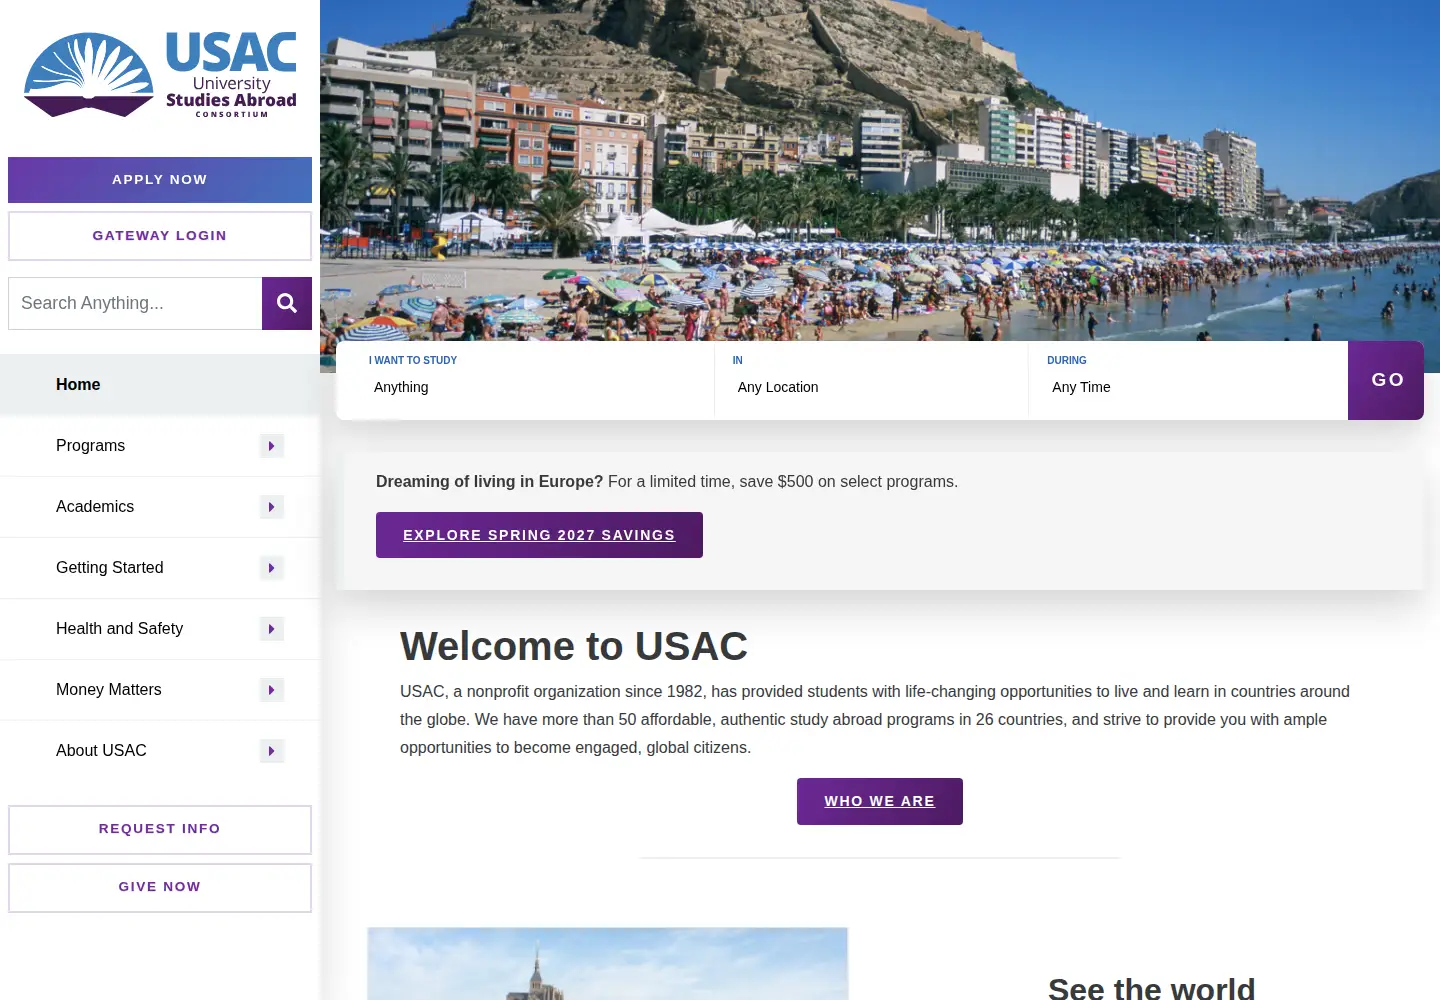The image size is (1440, 1000).
Task: Click the Who We Are button
Action: 880,801
